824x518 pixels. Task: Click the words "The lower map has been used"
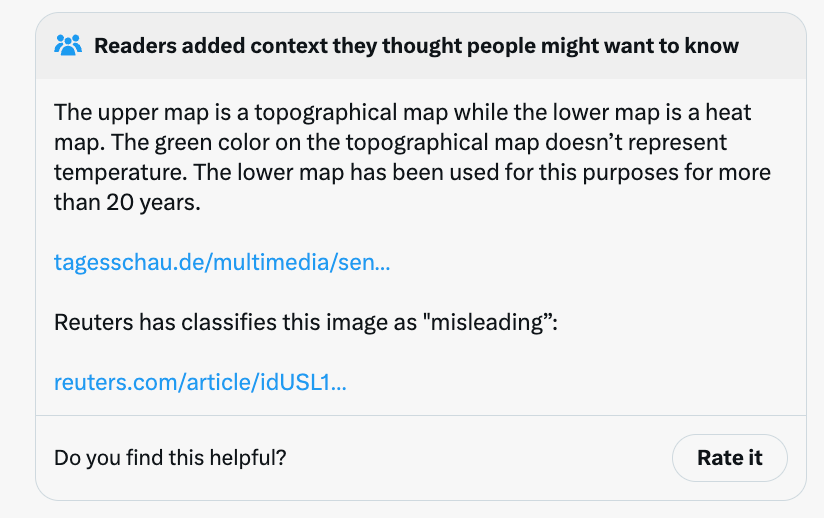coord(346,173)
